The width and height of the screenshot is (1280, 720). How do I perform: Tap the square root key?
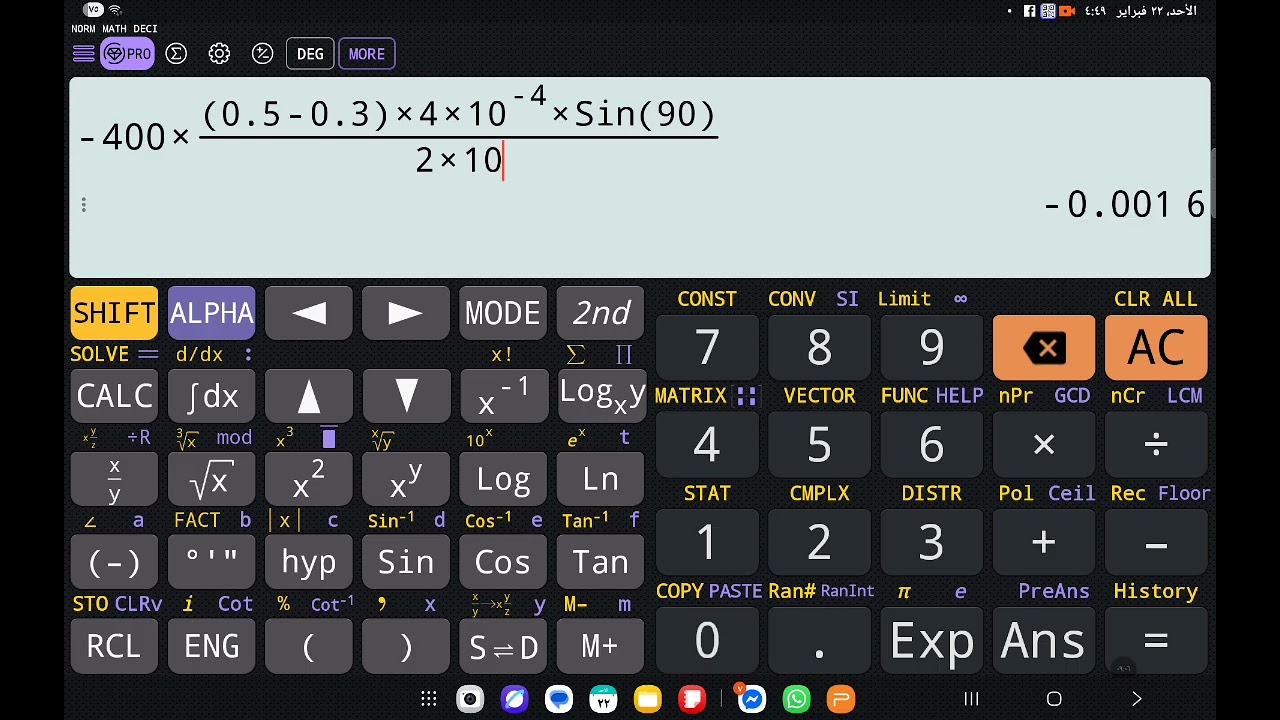point(211,480)
